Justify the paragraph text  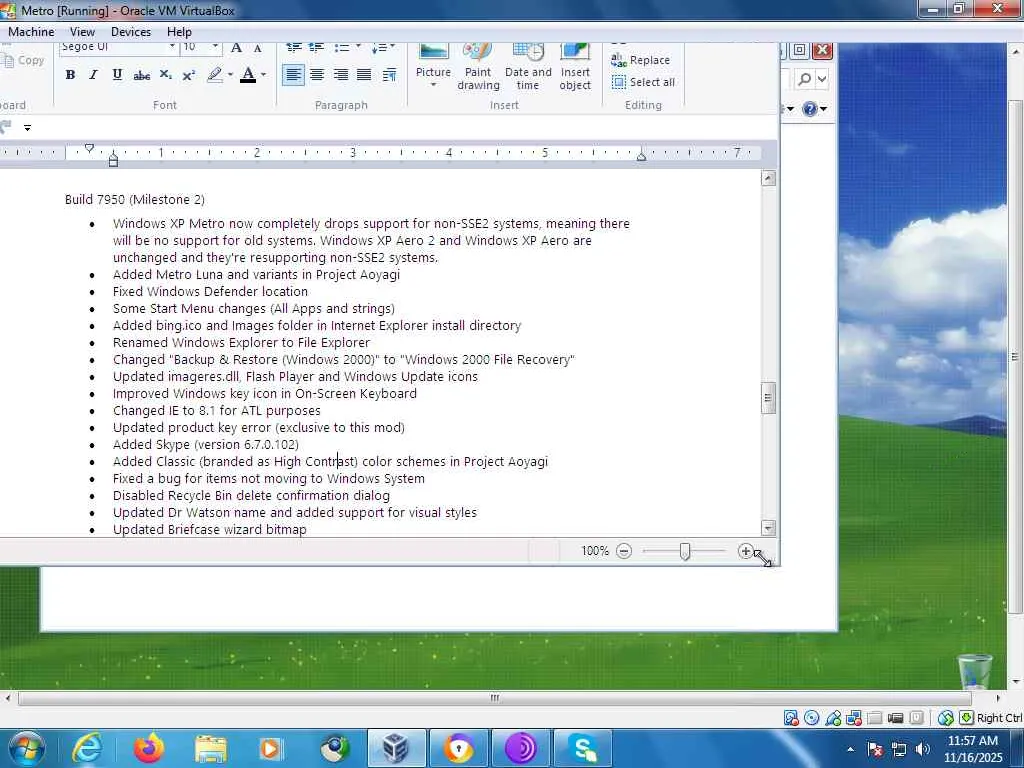tap(364, 75)
